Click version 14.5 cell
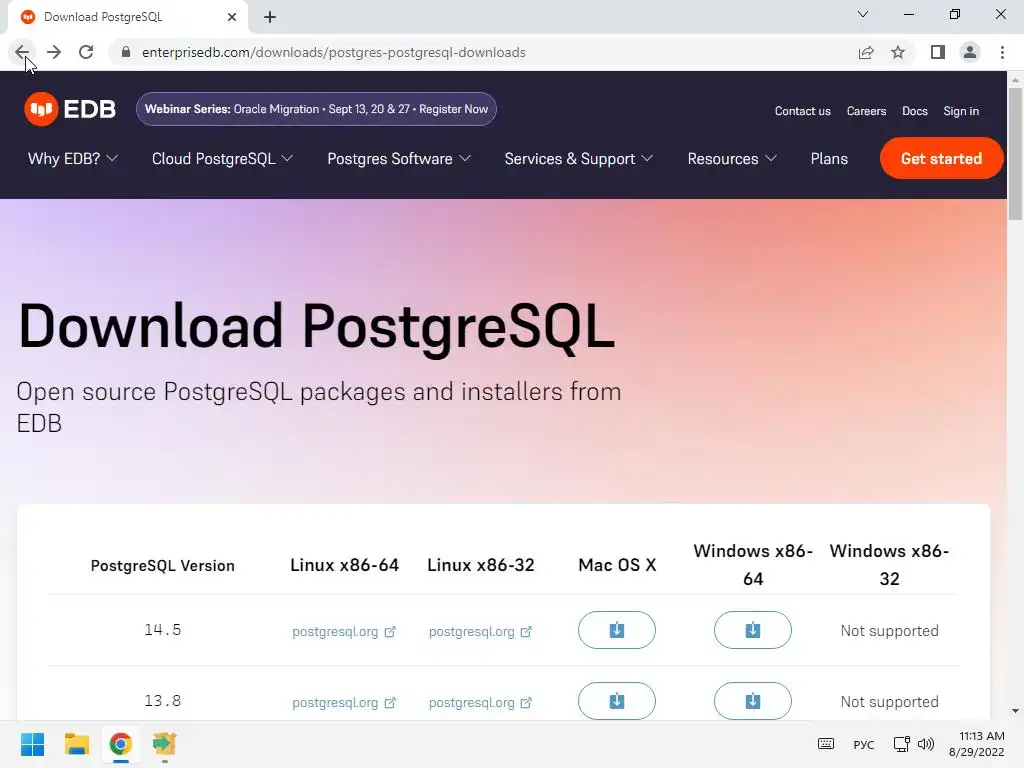Viewport: 1024px width, 768px height. click(163, 630)
